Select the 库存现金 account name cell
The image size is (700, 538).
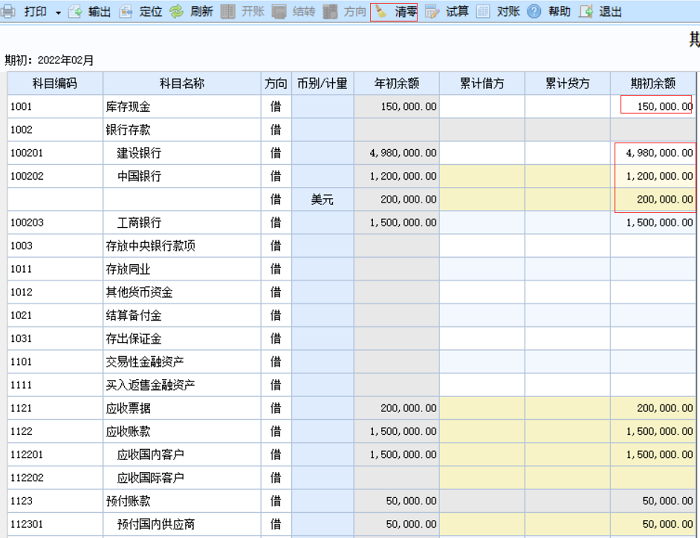click(x=182, y=107)
